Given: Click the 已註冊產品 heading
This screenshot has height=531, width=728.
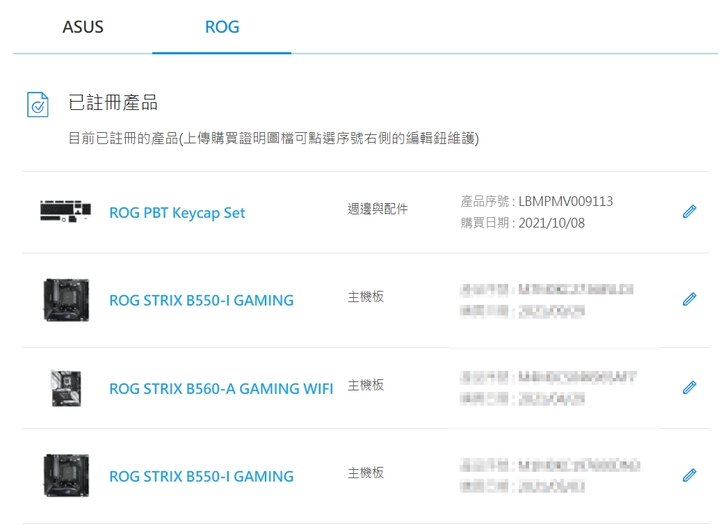Looking at the screenshot, I should 113,103.
